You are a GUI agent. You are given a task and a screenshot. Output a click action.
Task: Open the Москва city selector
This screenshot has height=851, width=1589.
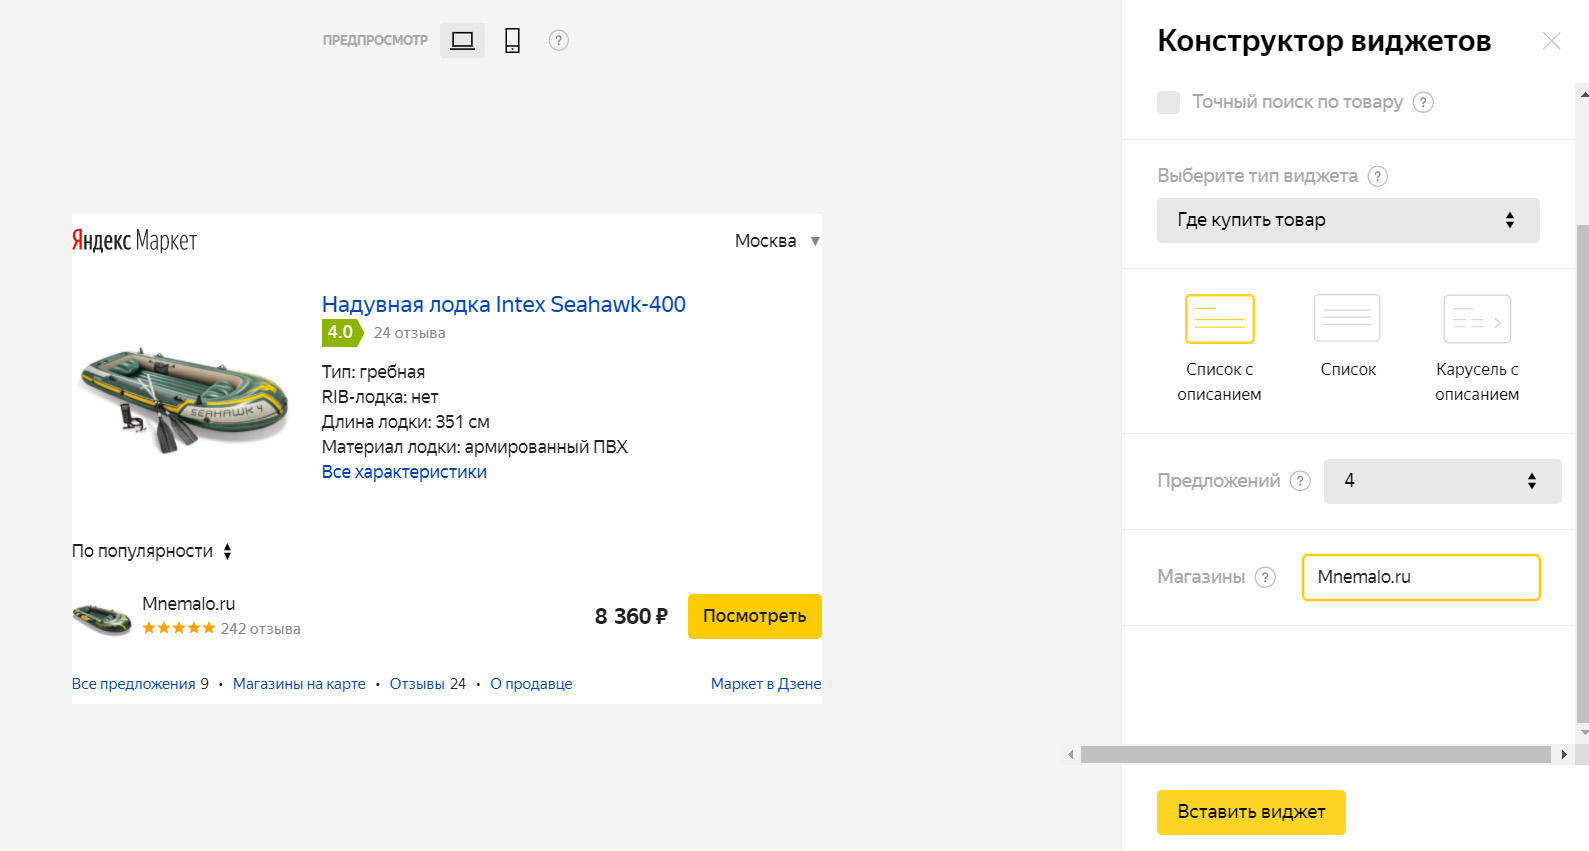click(x=777, y=241)
